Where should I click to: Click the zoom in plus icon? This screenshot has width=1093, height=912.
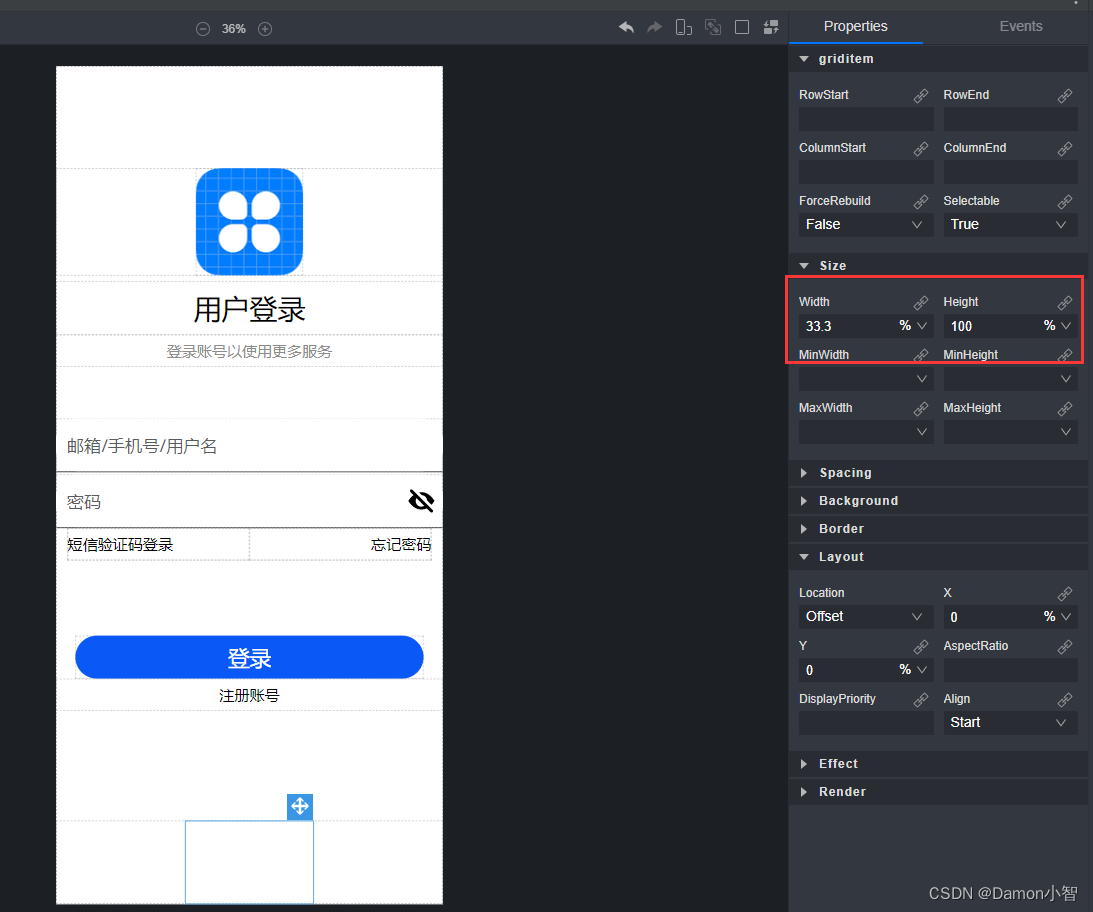[265, 29]
